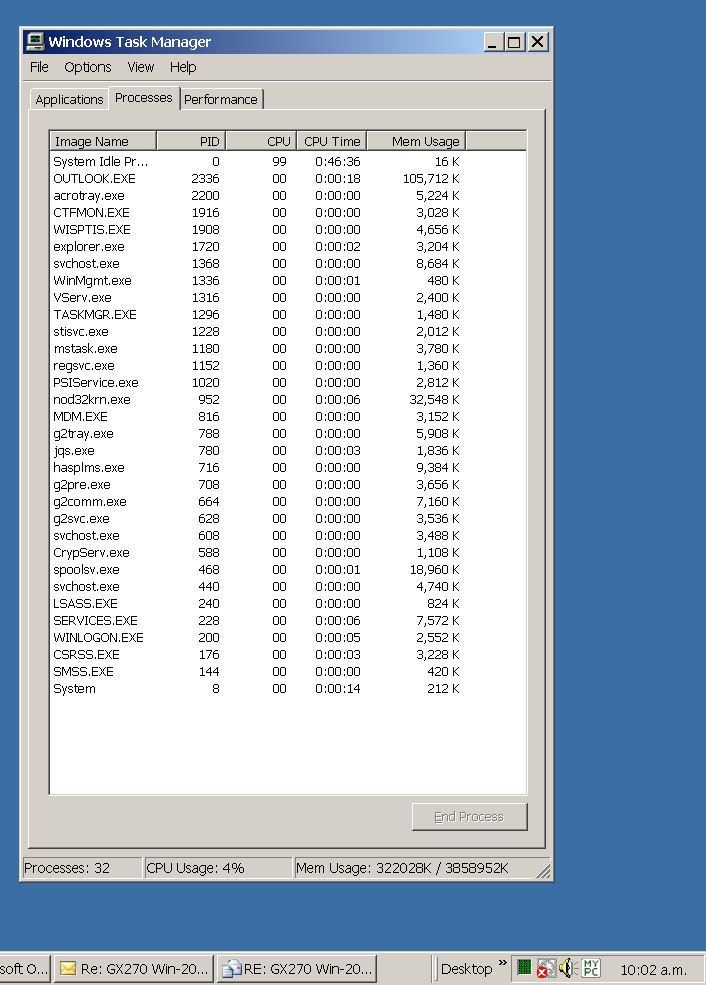Image resolution: width=706 pixels, height=985 pixels.
Task: Open the View menu
Action: pyautogui.click(x=141, y=67)
